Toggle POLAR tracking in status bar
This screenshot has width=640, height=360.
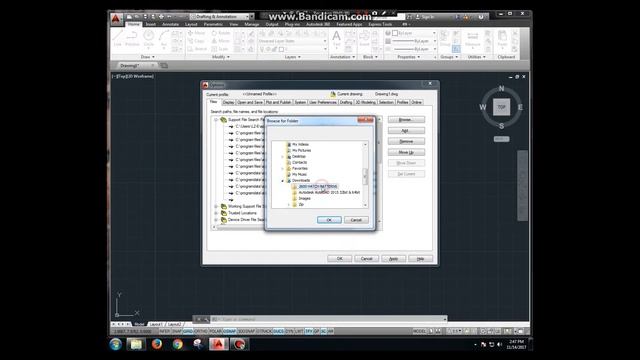216,331
